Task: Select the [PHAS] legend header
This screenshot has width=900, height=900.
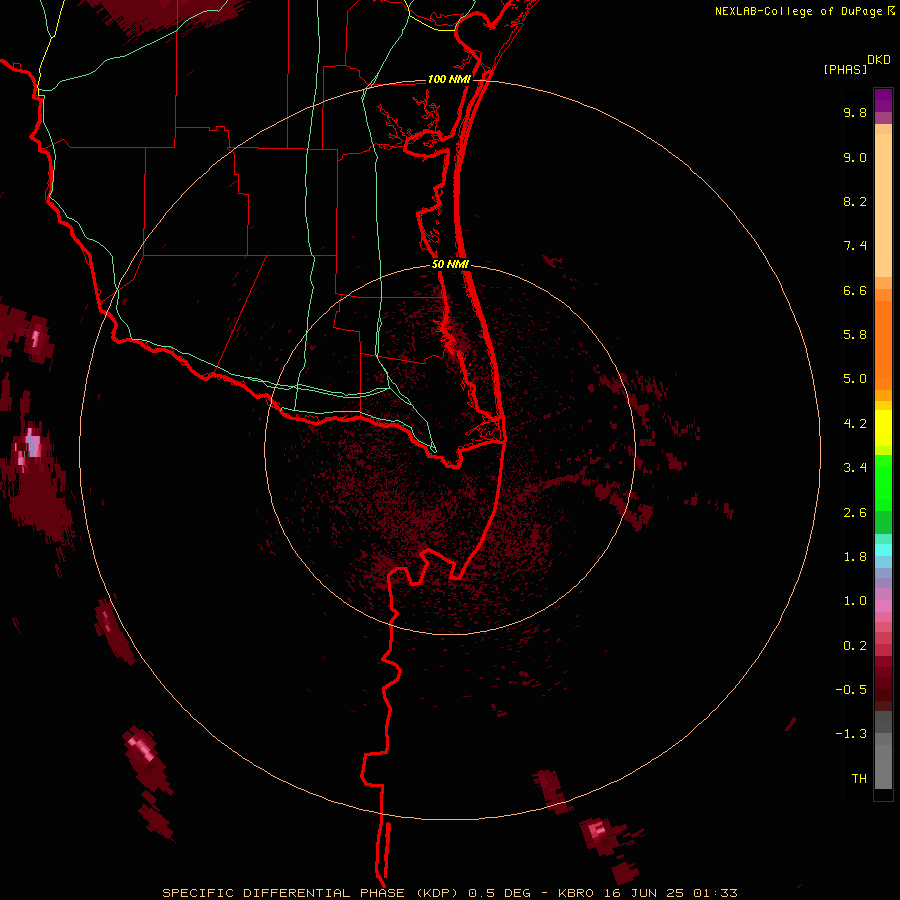Action: (x=845, y=69)
